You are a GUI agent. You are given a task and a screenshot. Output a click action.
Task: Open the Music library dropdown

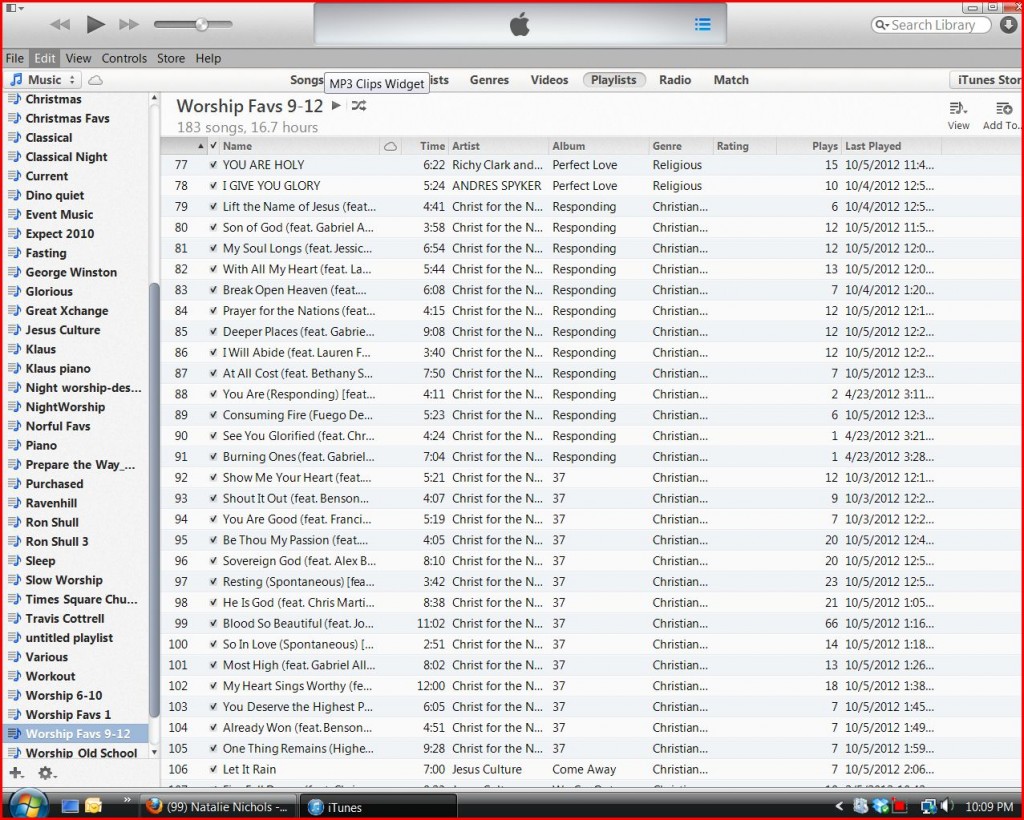(44, 80)
